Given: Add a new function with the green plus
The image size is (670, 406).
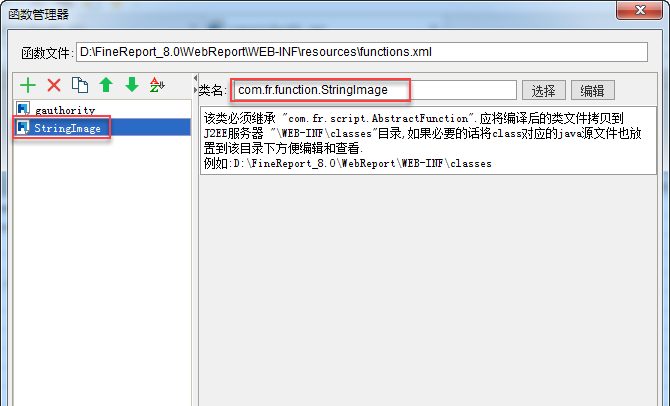Looking at the screenshot, I should 28,85.
